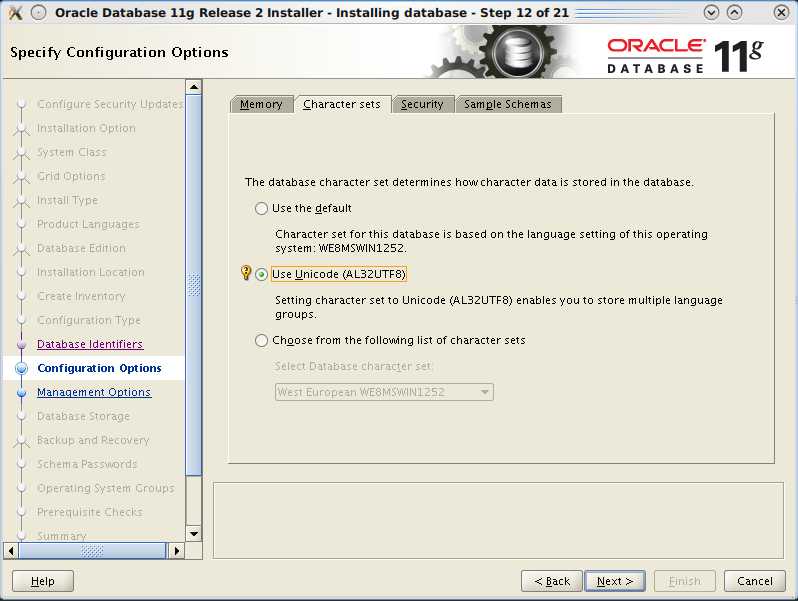Image resolution: width=798 pixels, height=601 pixels.
Task: Switch to the Sample Schemas tab
Action: tap(508, 104)
